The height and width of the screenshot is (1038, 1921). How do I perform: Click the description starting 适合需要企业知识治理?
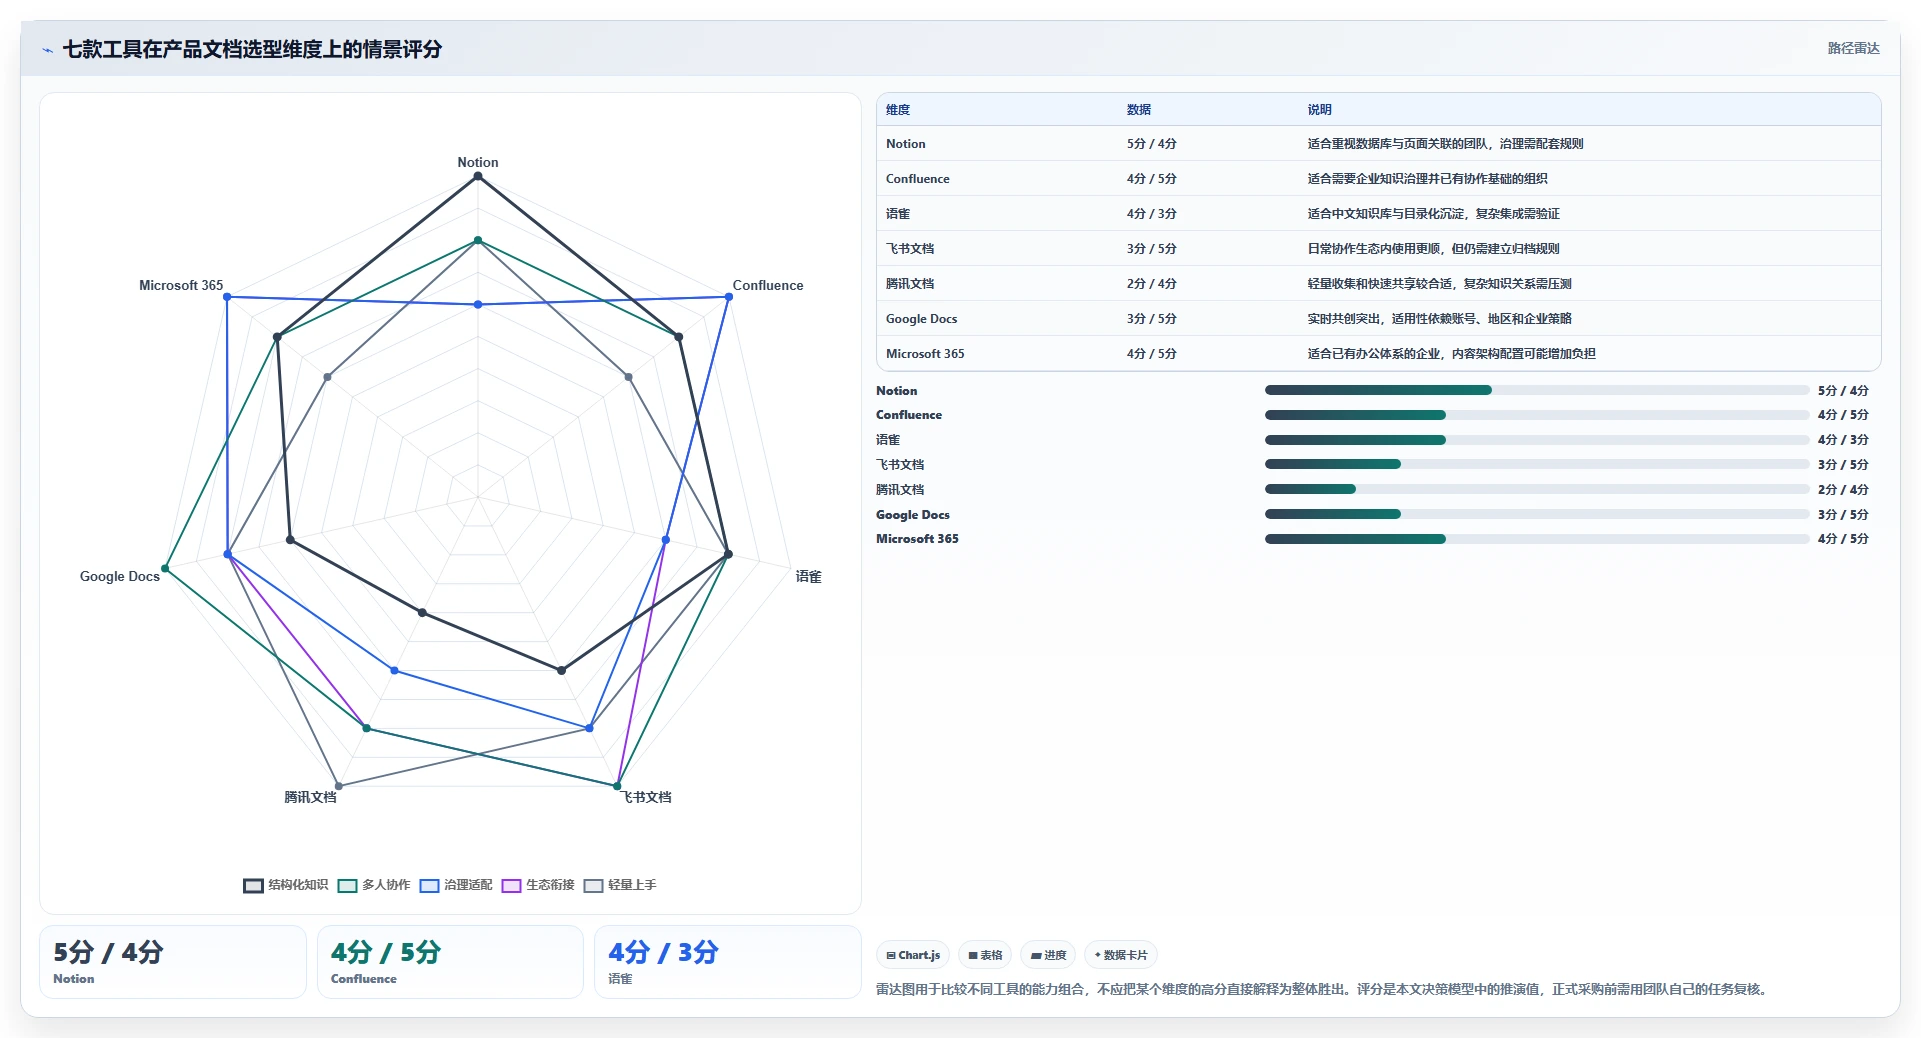click(x=1428, y=179)
